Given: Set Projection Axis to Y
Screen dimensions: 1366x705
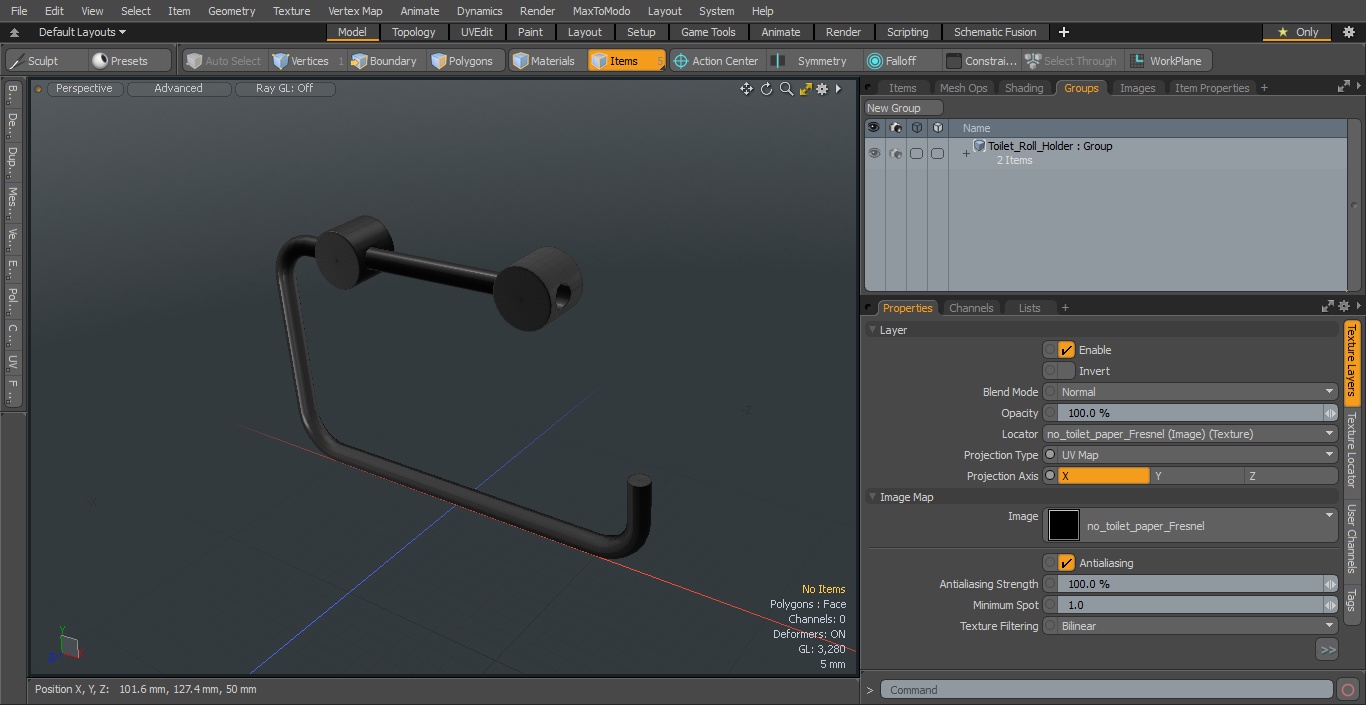Looking at the screenshot, I should coord(1197,476).
